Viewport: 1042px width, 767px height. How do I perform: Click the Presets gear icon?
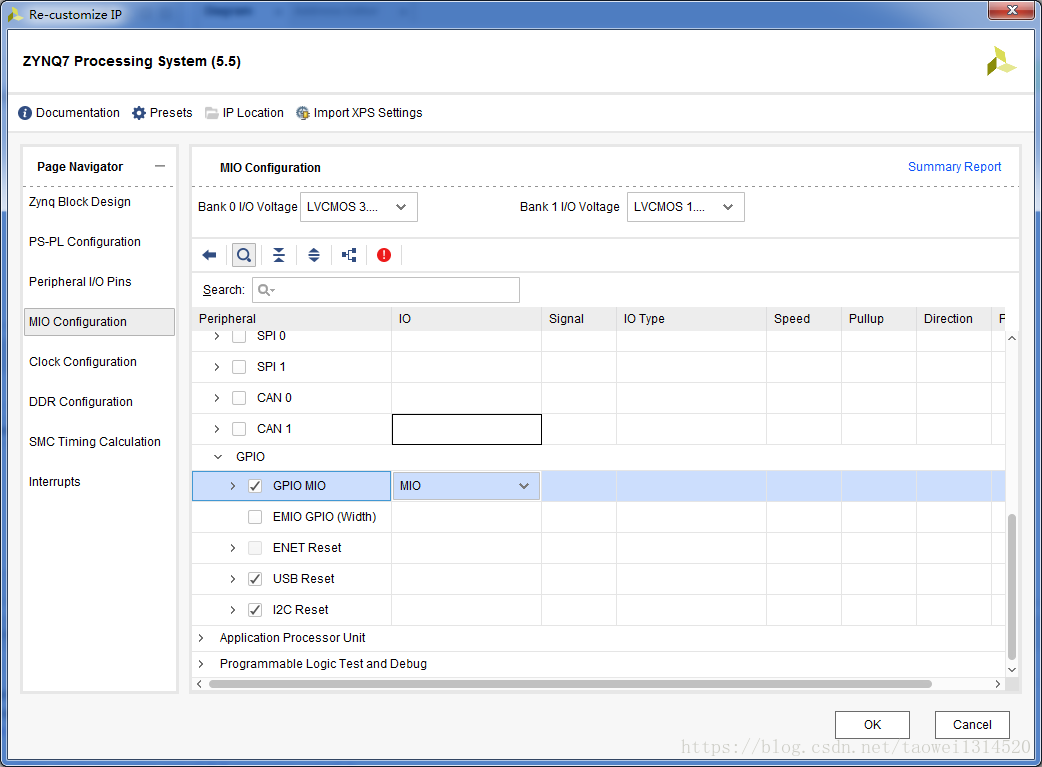(x=139, y=113)
